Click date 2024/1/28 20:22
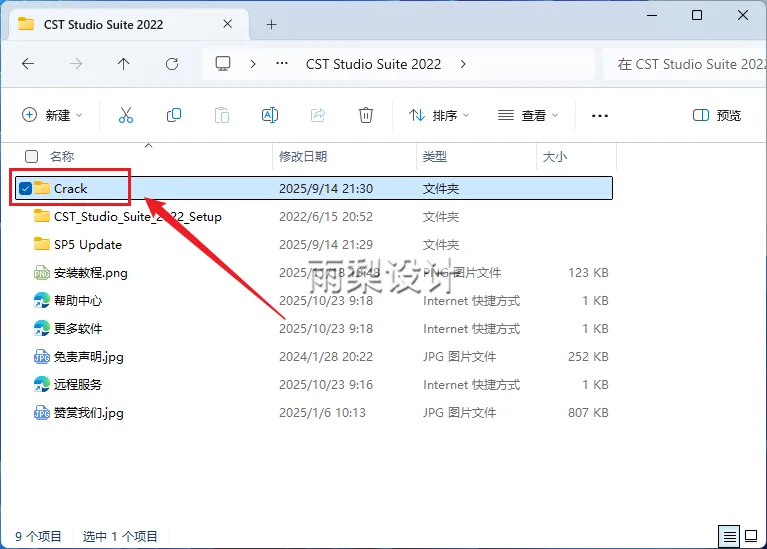Image resolution: width=767 pixels, height=549 pixels. click(x=326, y=356)
